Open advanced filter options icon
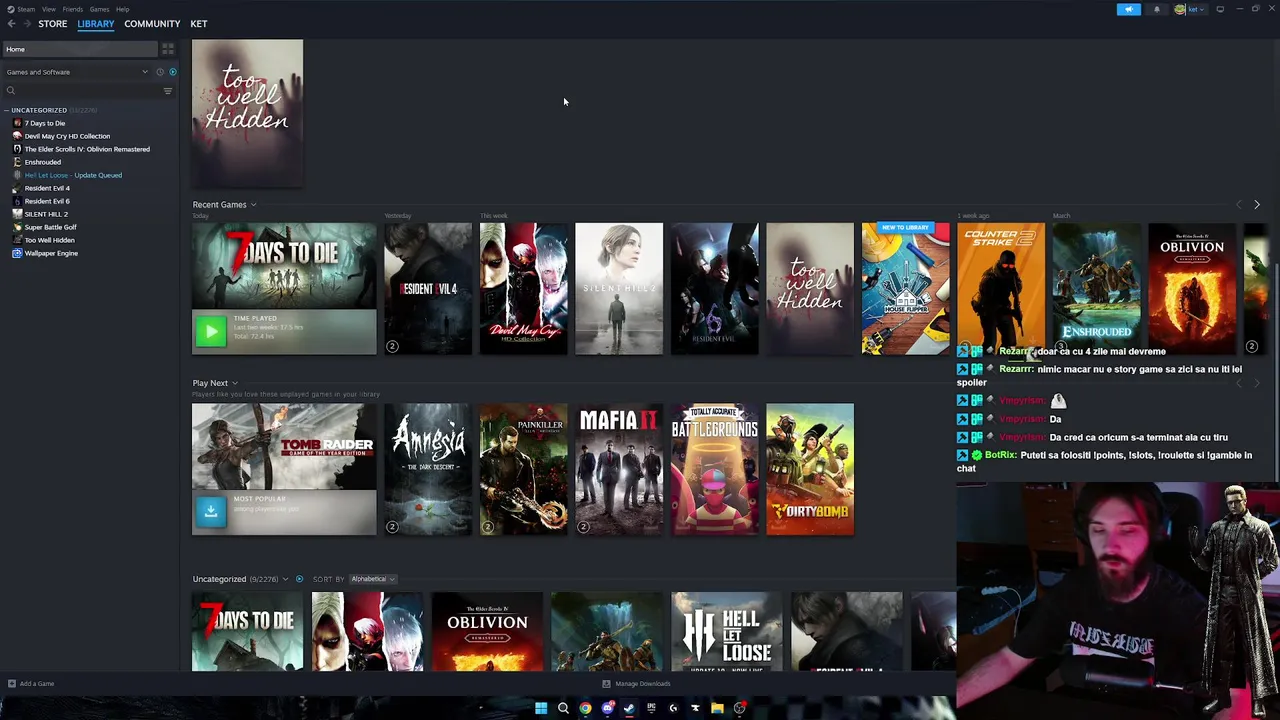This screenshot has width=1280, height=720. click(x=168, y=91)
